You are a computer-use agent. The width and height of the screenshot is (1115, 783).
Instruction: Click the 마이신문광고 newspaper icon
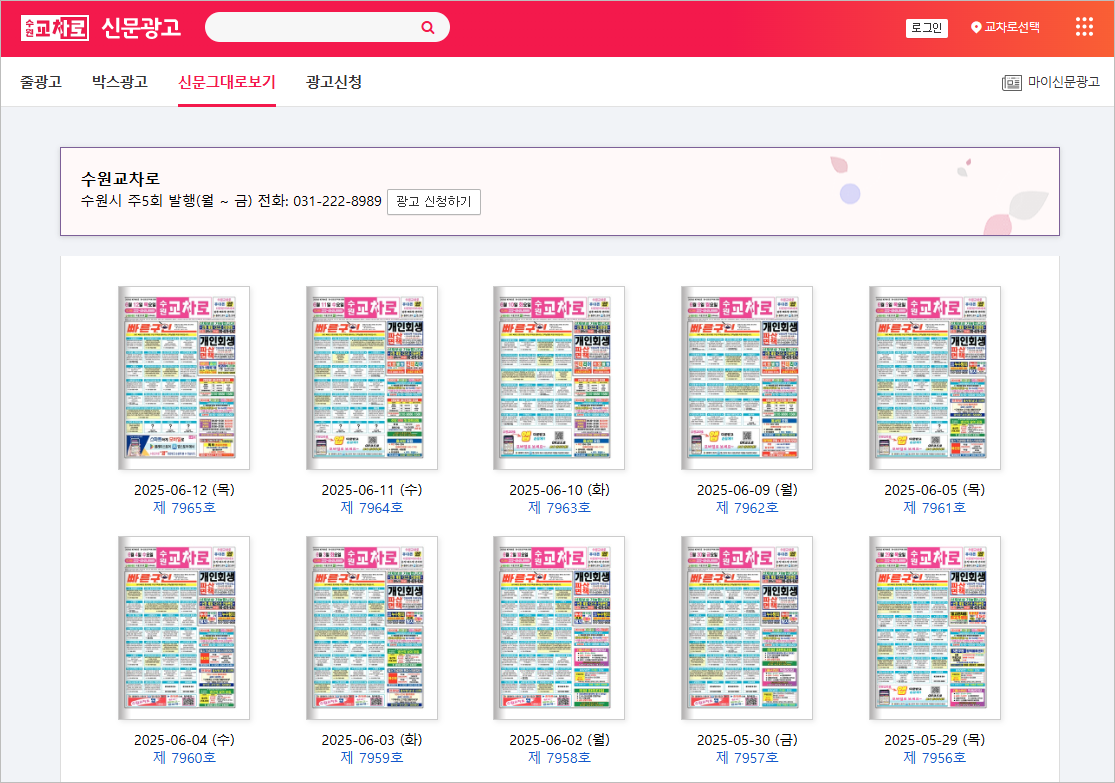[x=1013, y=82]
